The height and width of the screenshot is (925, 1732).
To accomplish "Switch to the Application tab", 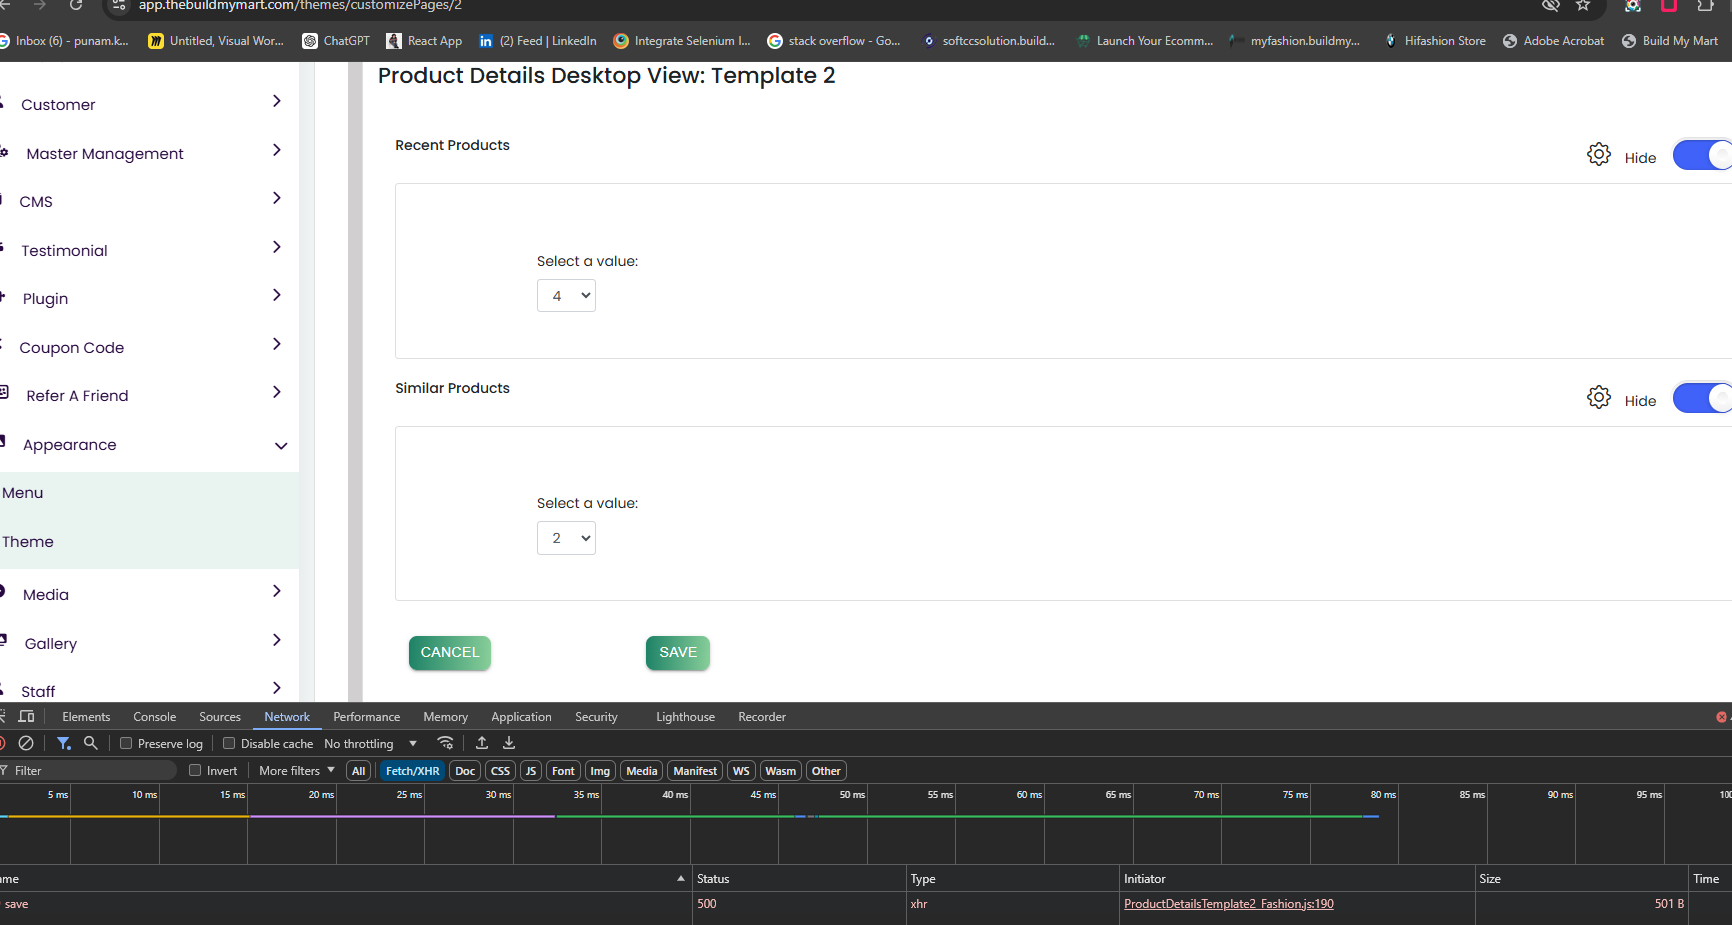I will pos(521,717).
